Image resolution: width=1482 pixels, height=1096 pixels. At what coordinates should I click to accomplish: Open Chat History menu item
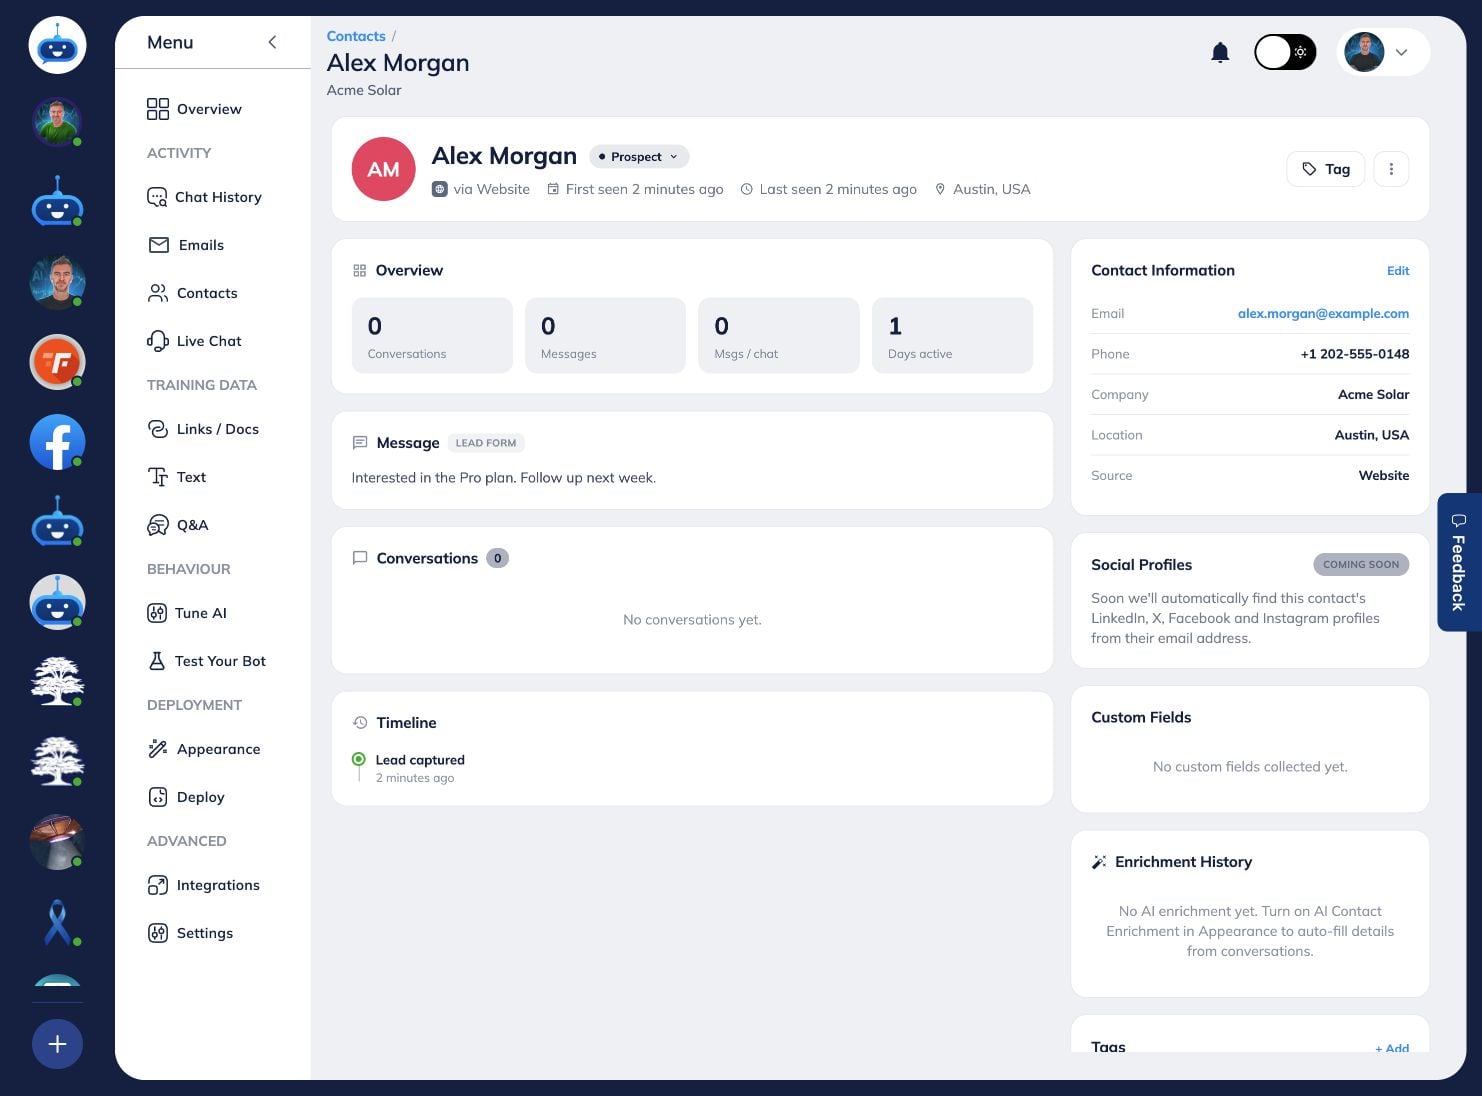[x=204, y=197]
